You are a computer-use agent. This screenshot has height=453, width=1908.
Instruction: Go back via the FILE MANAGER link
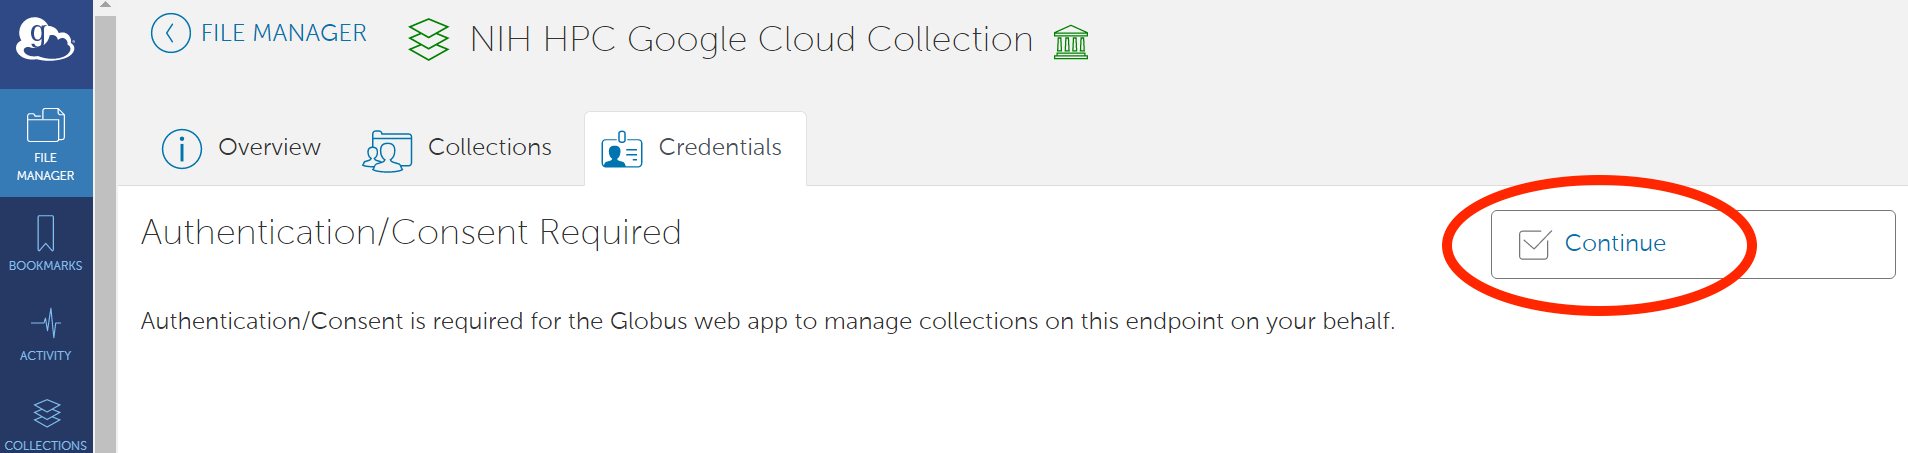pos(283,34)
